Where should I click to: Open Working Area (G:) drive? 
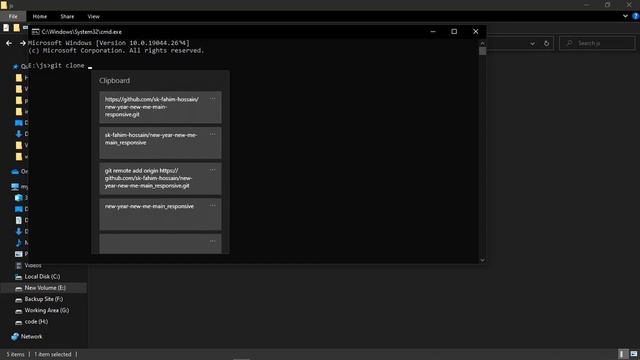click(x=47, y=310)
